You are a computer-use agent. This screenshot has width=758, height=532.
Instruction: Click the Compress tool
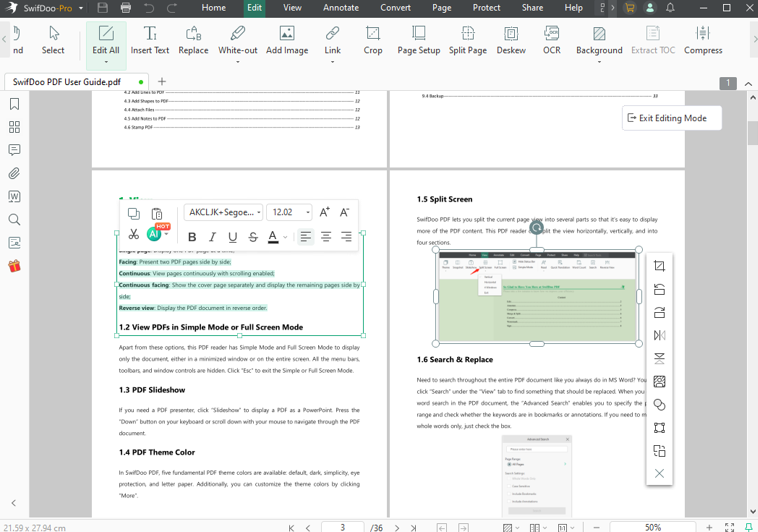pos(703,42)
